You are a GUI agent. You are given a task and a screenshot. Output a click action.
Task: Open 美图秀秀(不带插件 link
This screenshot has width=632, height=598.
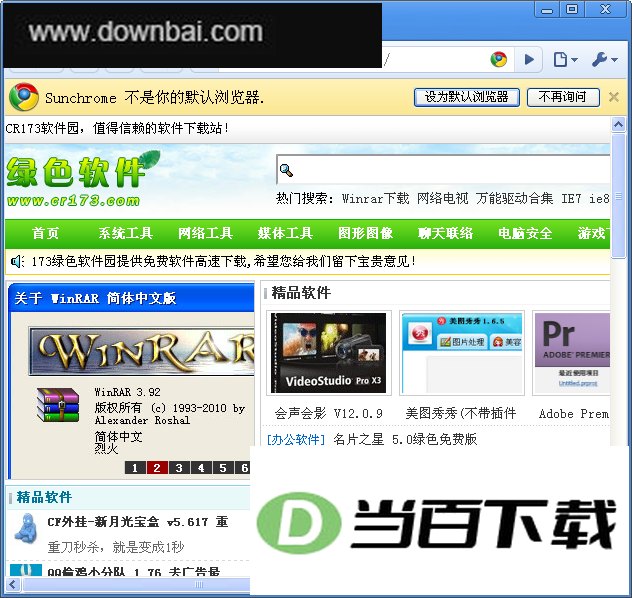click(461, 413)
